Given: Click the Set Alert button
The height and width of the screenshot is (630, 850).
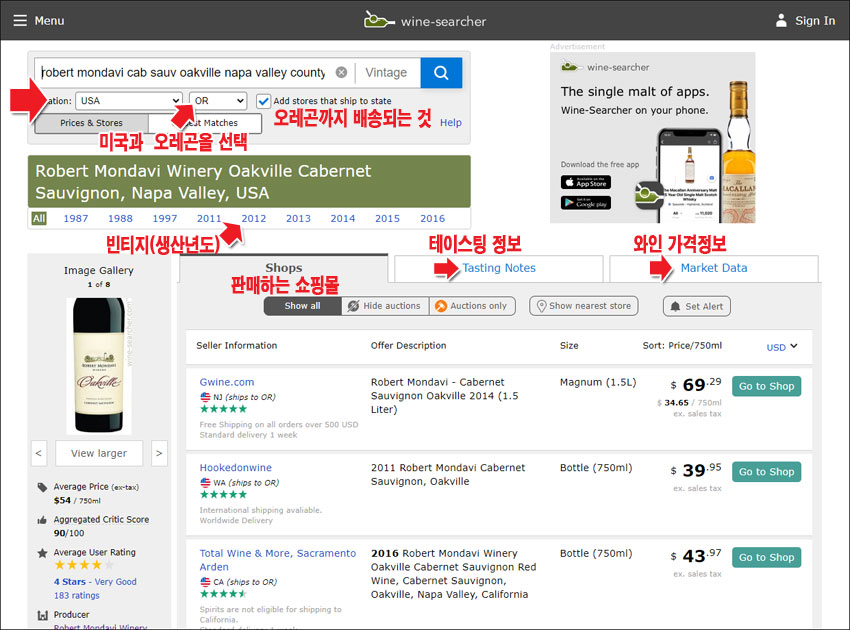Looking at the screenshot, I should [697, 306].
